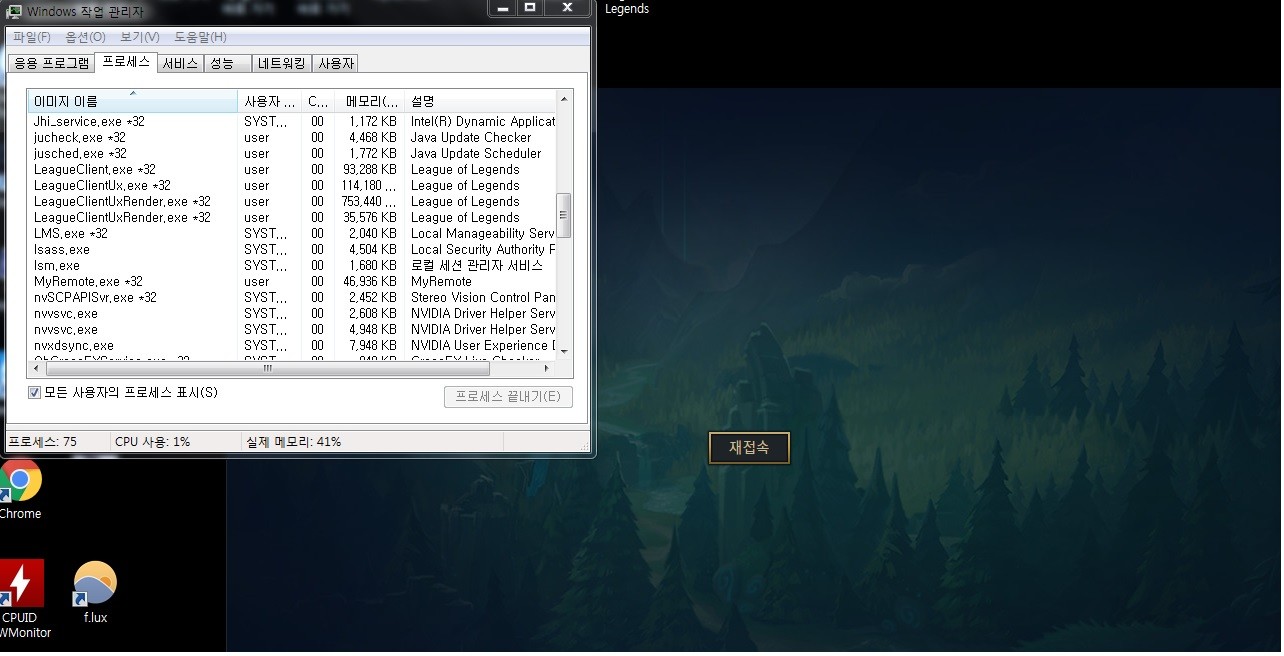Click the vertical scrollbar thumb in process list
This screenshot has width=1284, height=656.
coord(564,215)
